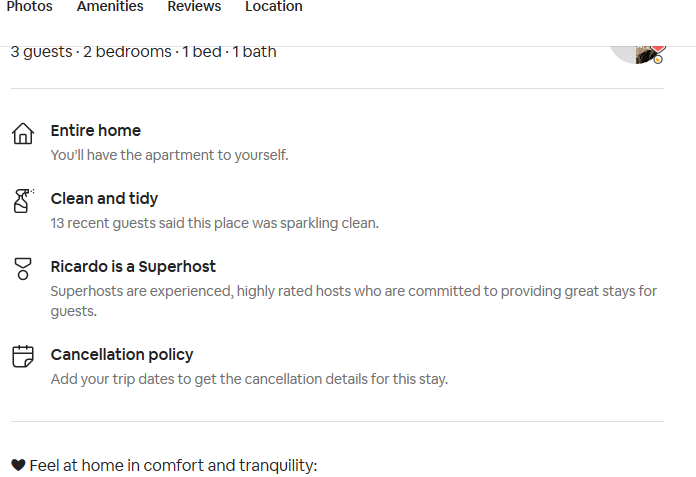696x477 pixels.
Task: Click the black heart icon
Action: click(18, 465)
